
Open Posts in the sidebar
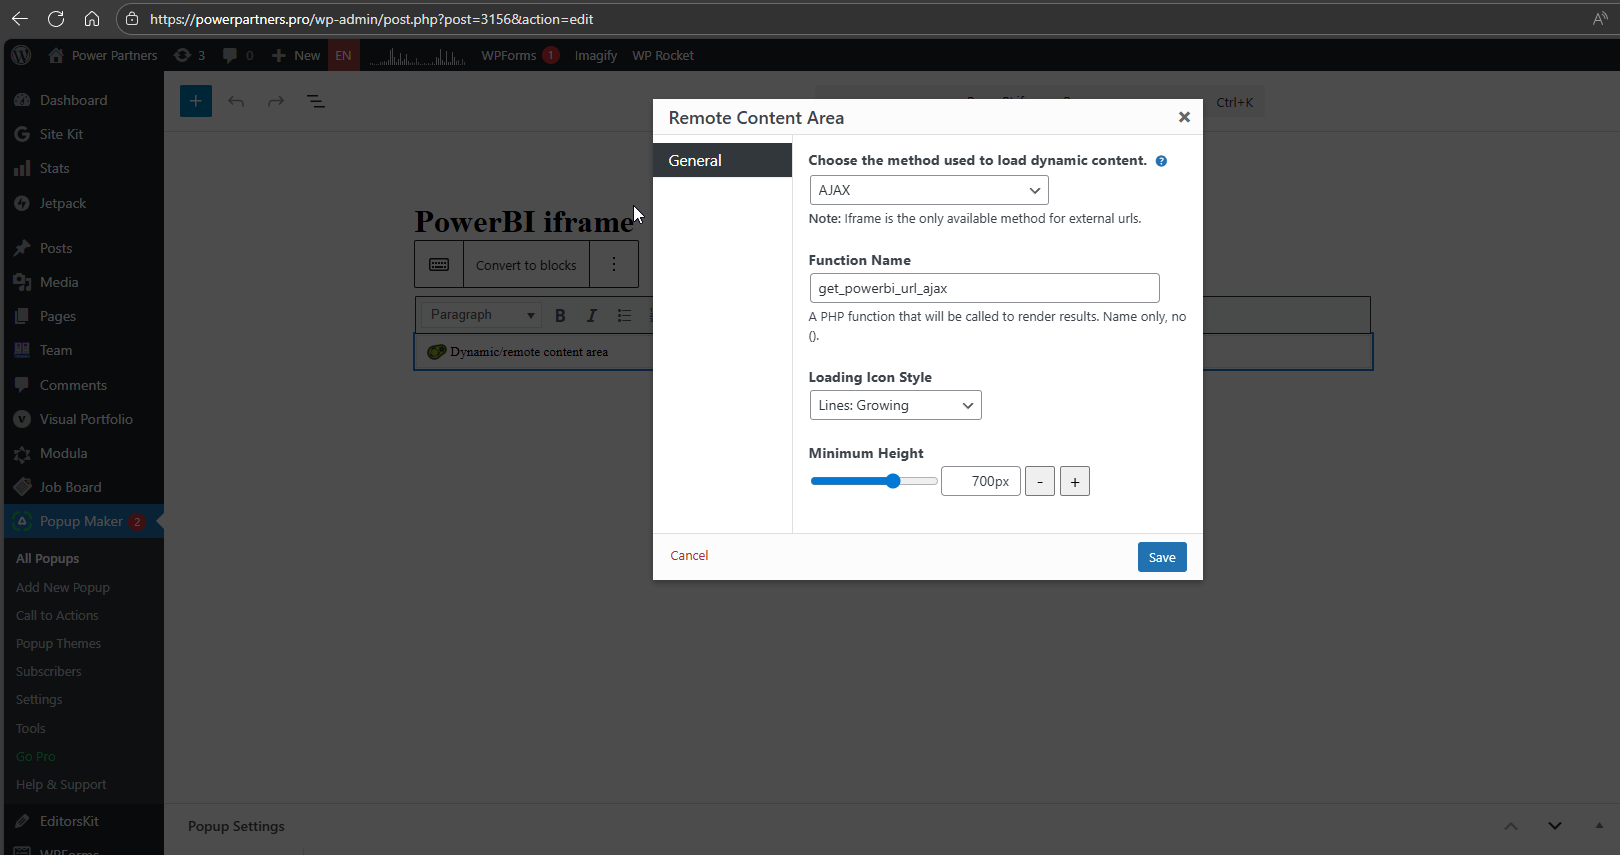pyautogui.click(x=84, y=248)
